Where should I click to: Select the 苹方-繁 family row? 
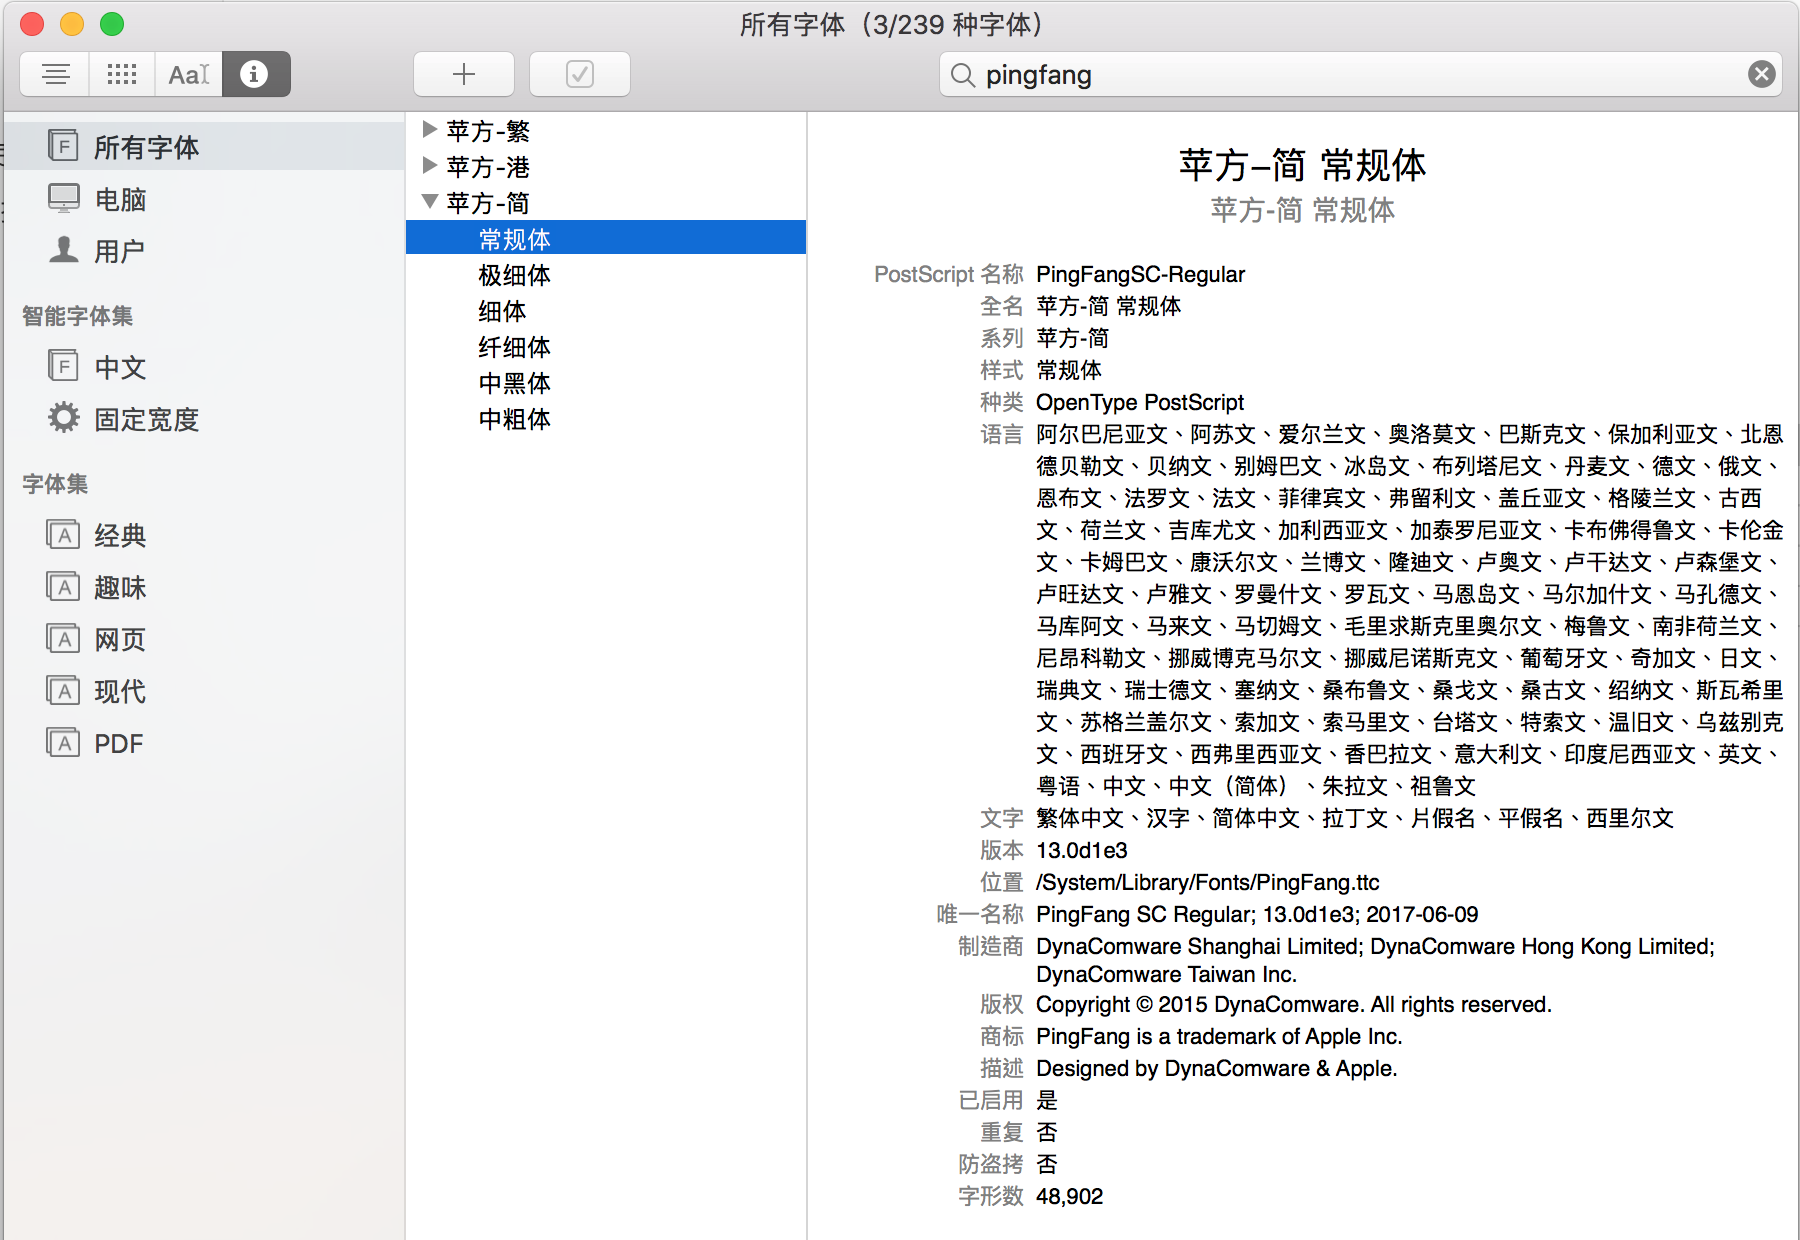point(606,130)
